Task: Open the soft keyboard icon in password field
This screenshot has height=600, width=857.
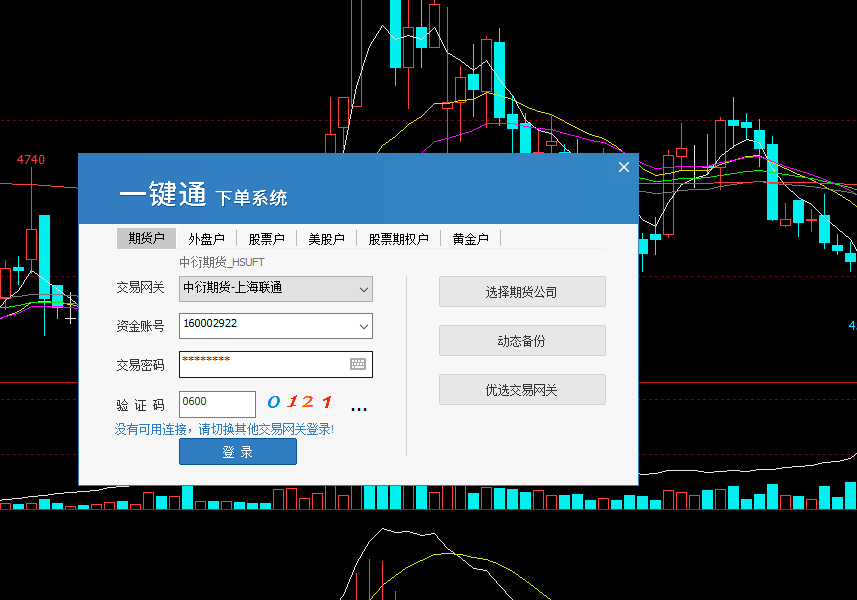Action: 358,364
